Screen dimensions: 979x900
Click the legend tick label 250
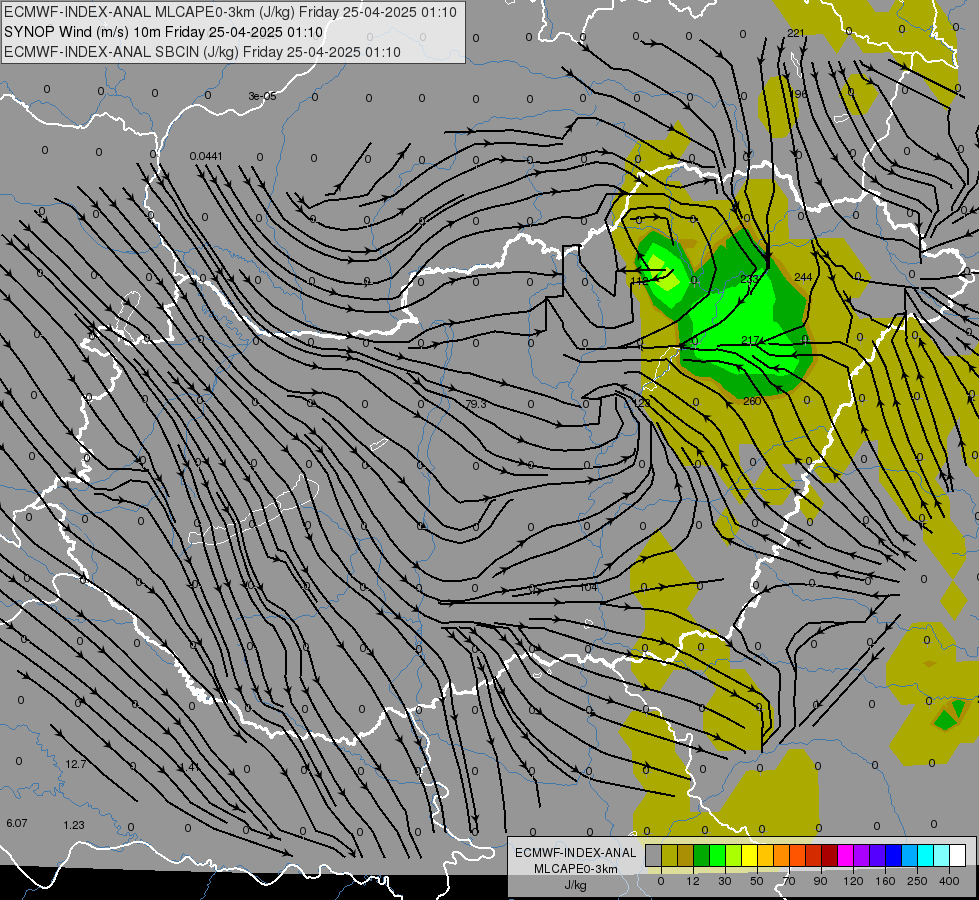917,881
